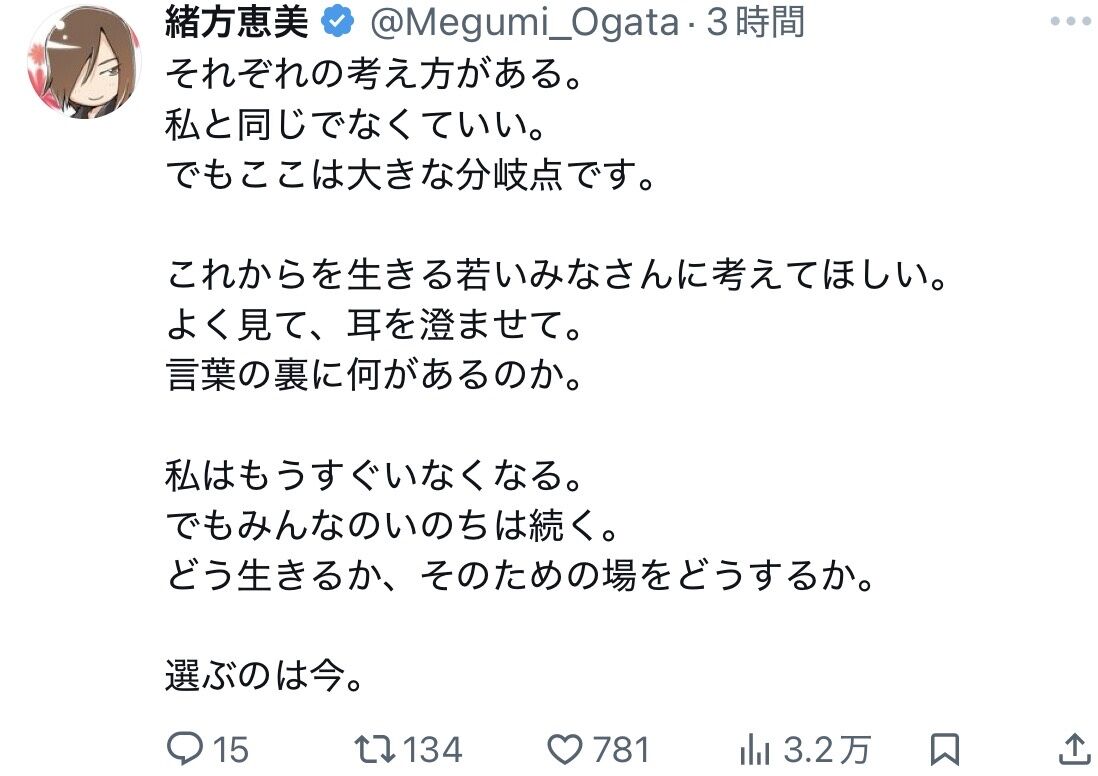
Task: Open the reply speech bubble icon
Action: (x=184, y=749)
